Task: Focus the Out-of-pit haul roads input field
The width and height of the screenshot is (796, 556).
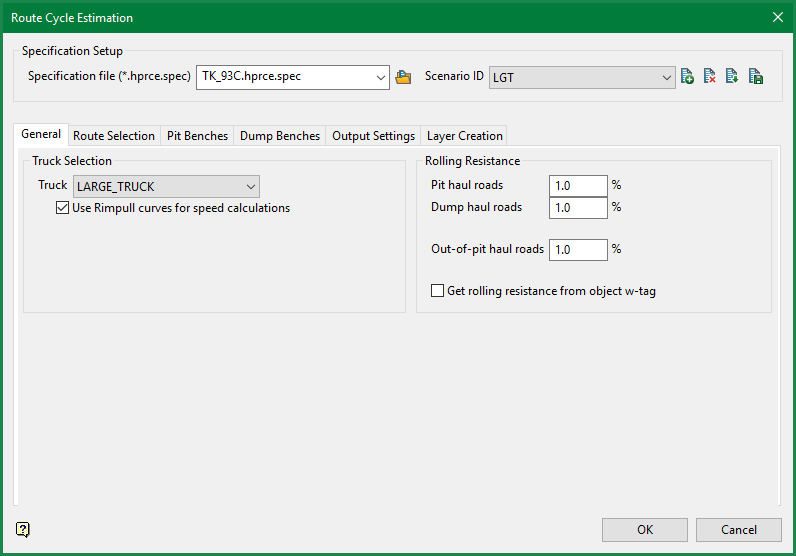Action: (578, 250)
